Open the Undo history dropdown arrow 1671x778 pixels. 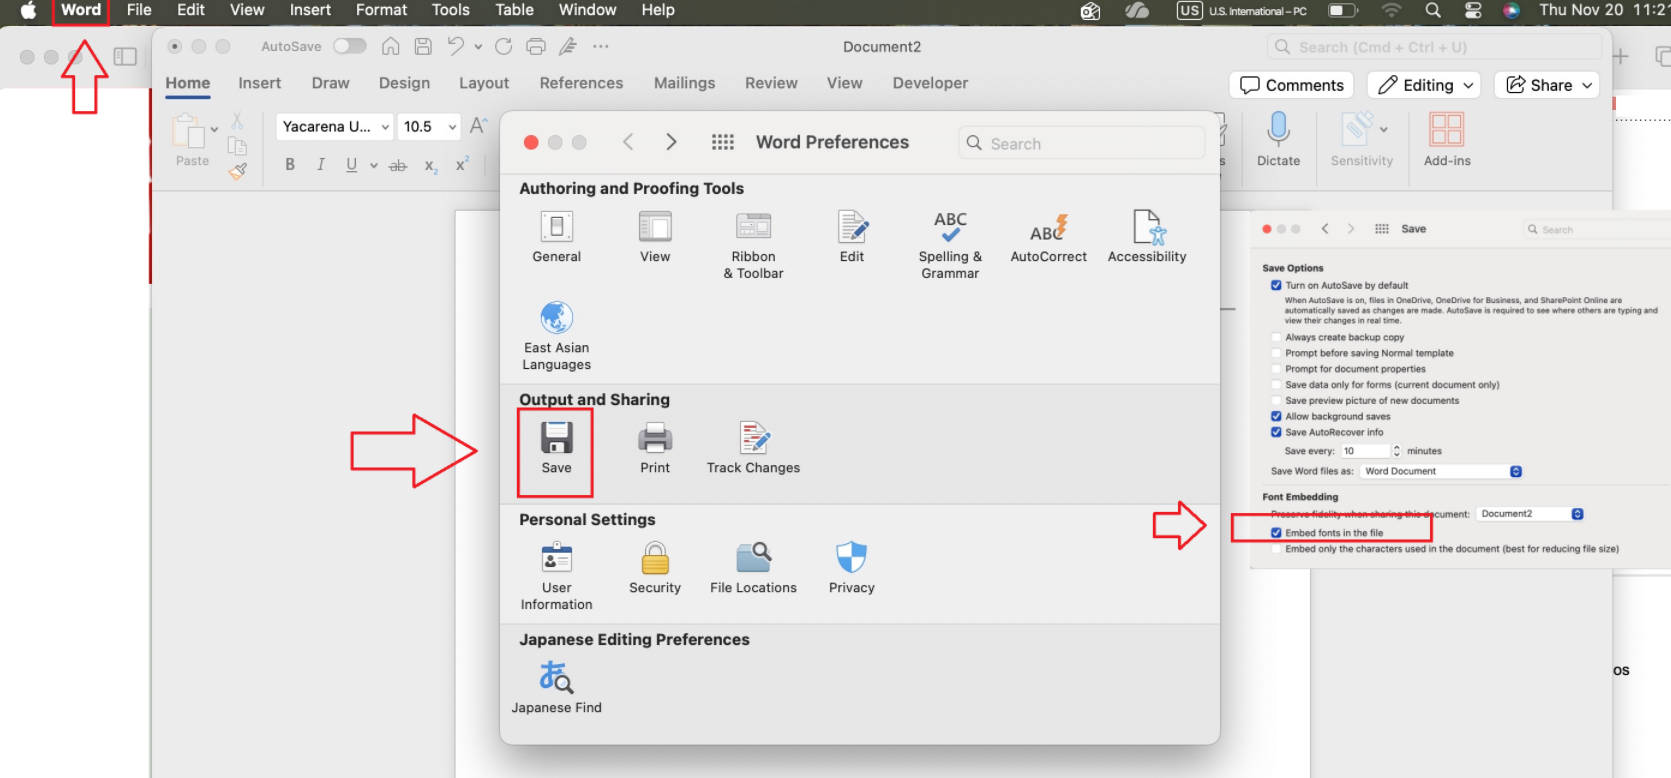pyautogui.click(x=478, y=46)
